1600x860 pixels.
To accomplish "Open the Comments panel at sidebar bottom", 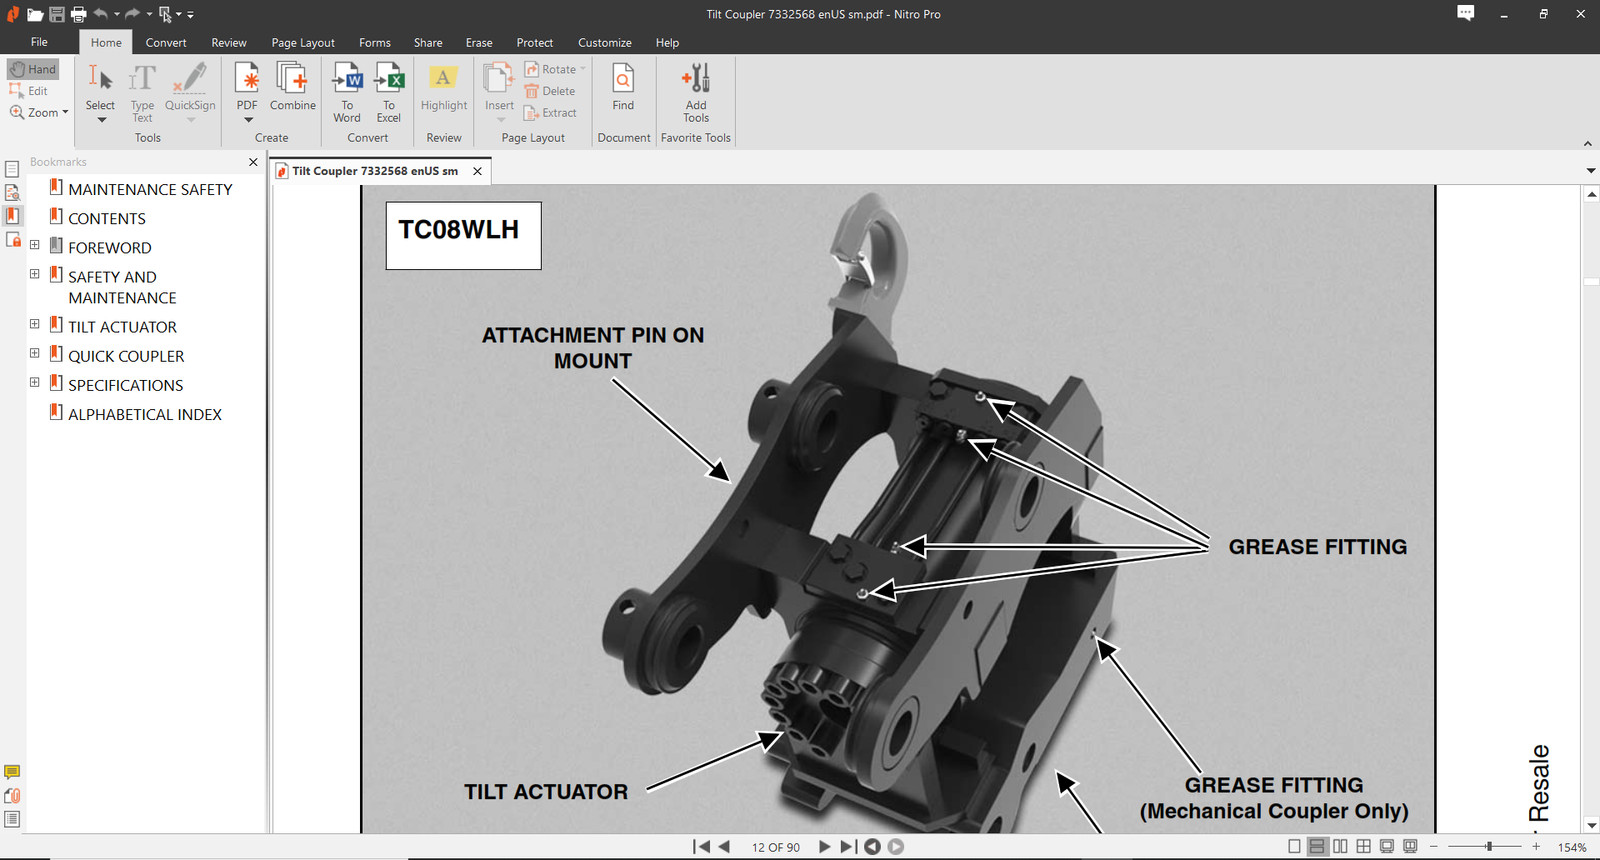I will pos(12,772).
